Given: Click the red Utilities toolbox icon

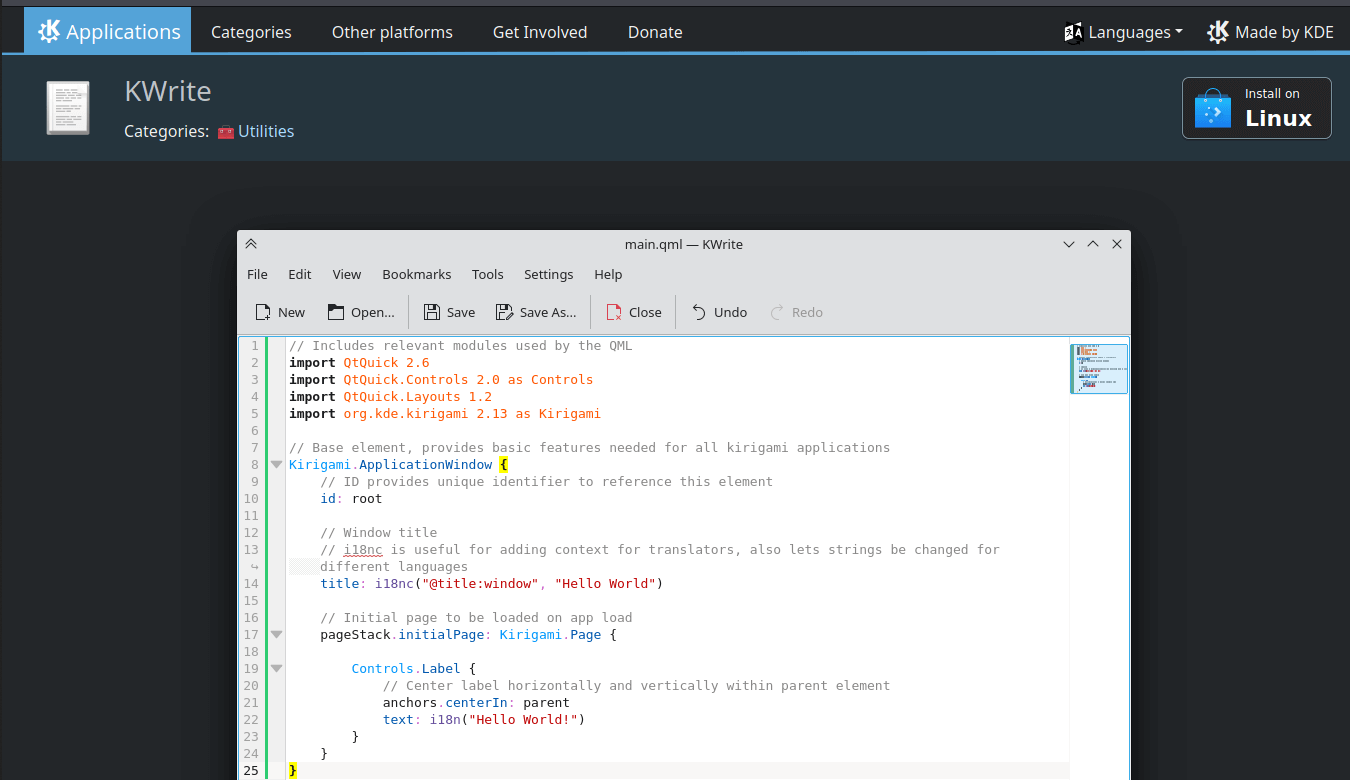Looking at the screenshot, I should tap(226, 132).
